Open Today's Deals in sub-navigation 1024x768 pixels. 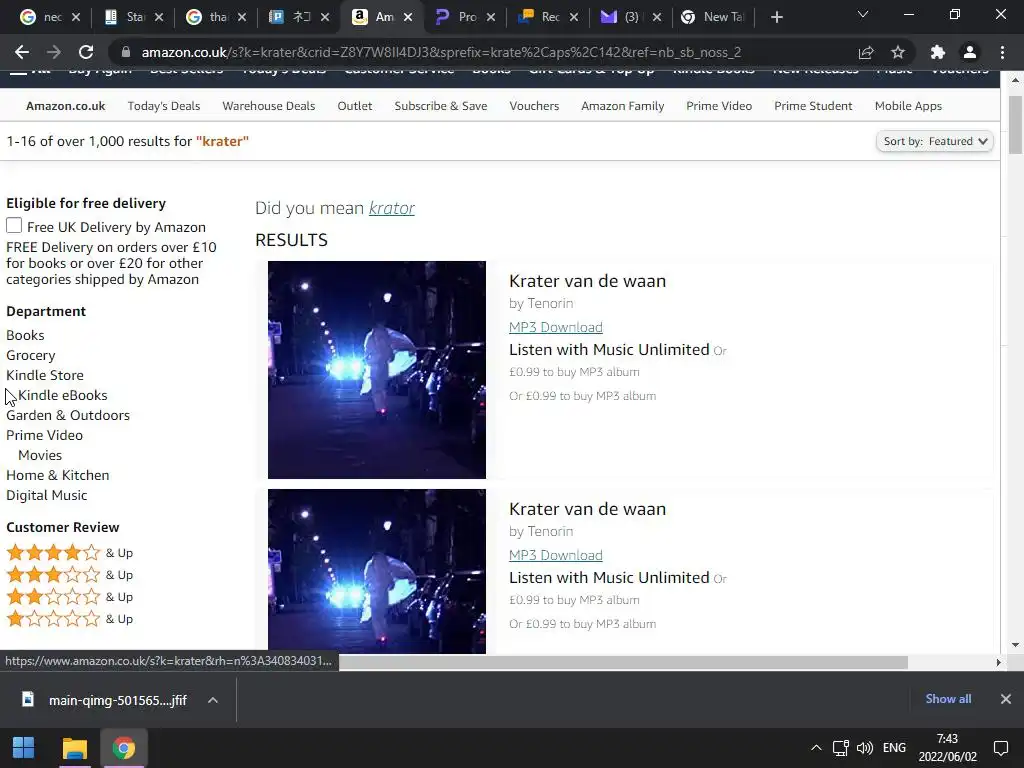[x=164, y=106]
